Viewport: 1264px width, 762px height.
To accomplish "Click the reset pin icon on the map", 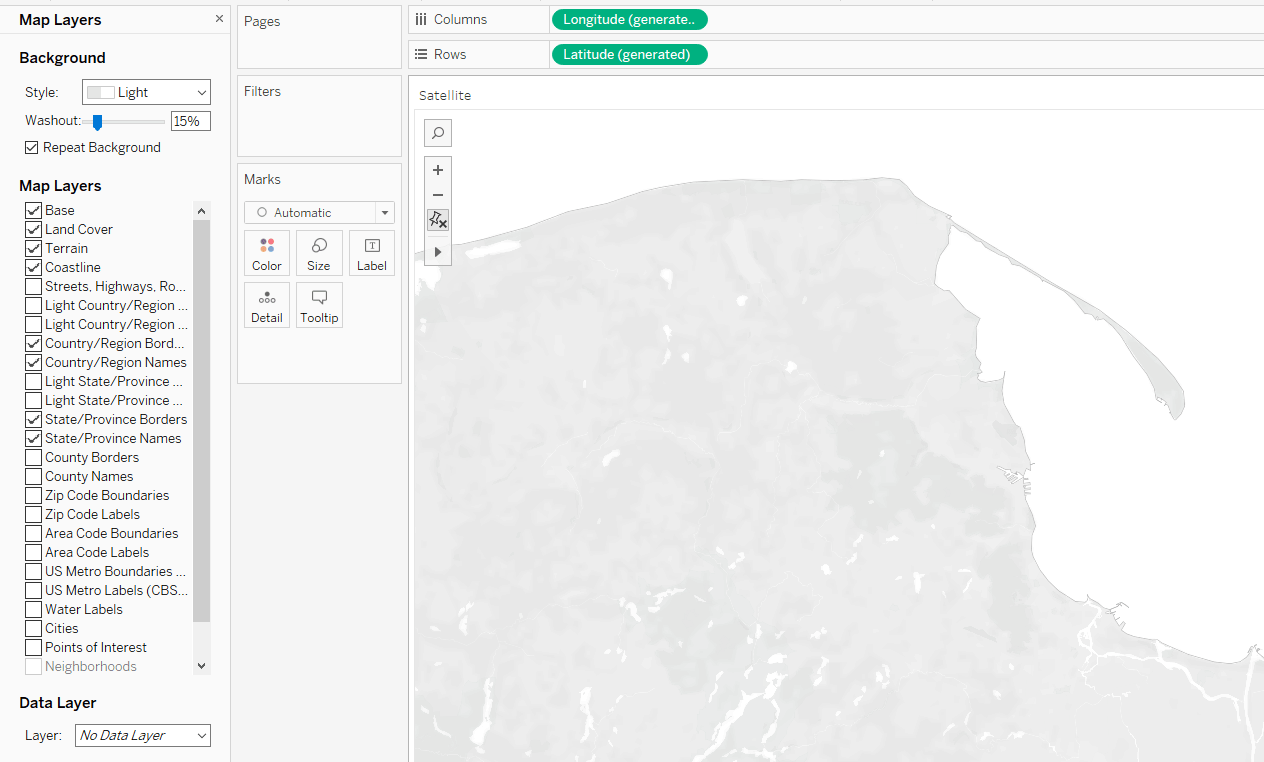I will (x=437, y=219).
